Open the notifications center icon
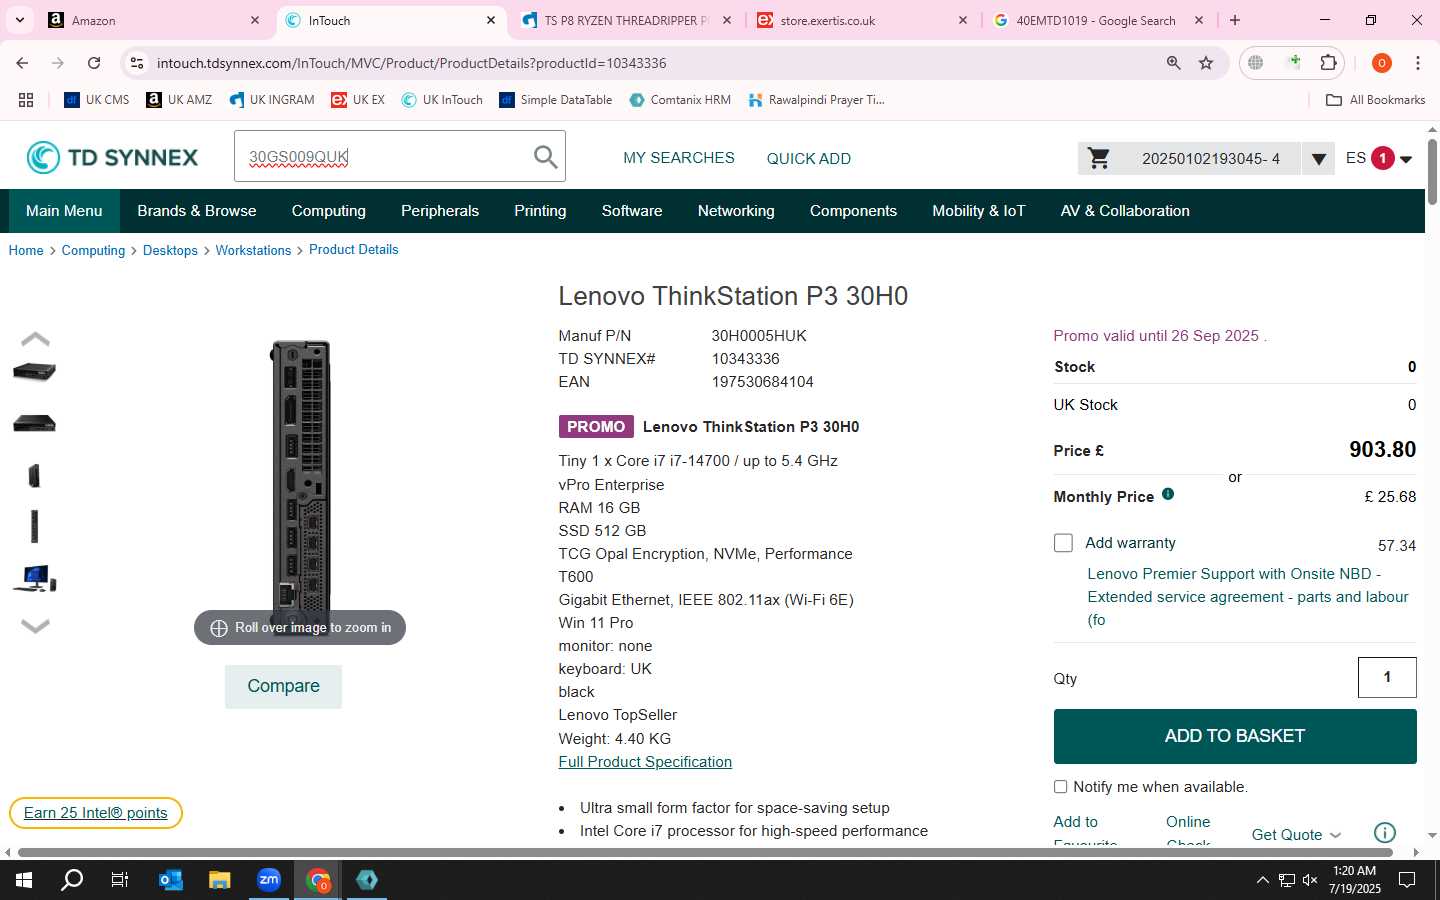1440x900 pixels. (x=1407, y=880)
